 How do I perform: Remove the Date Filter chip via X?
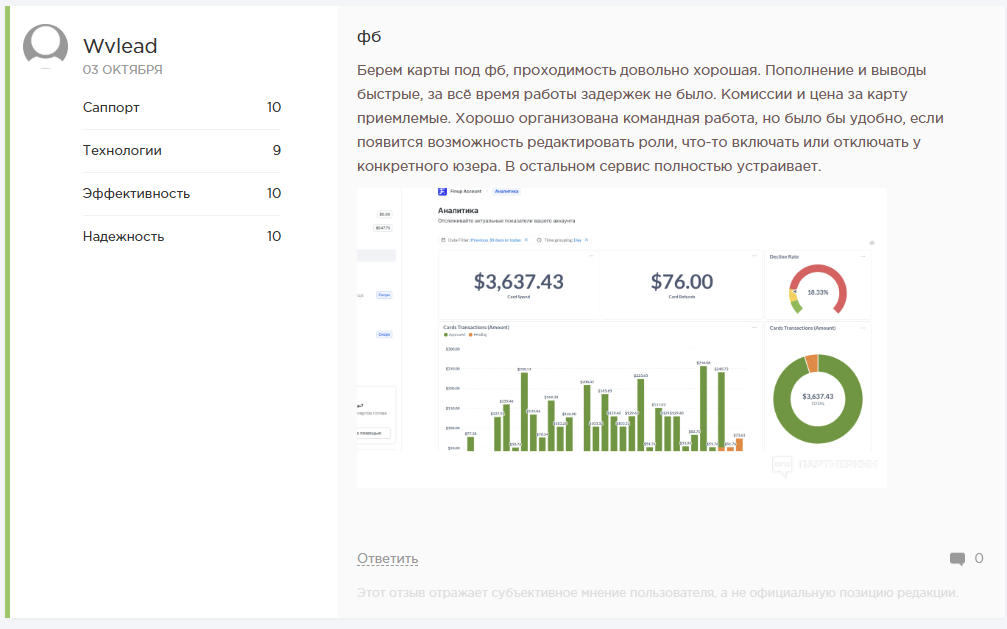[526, 240]
